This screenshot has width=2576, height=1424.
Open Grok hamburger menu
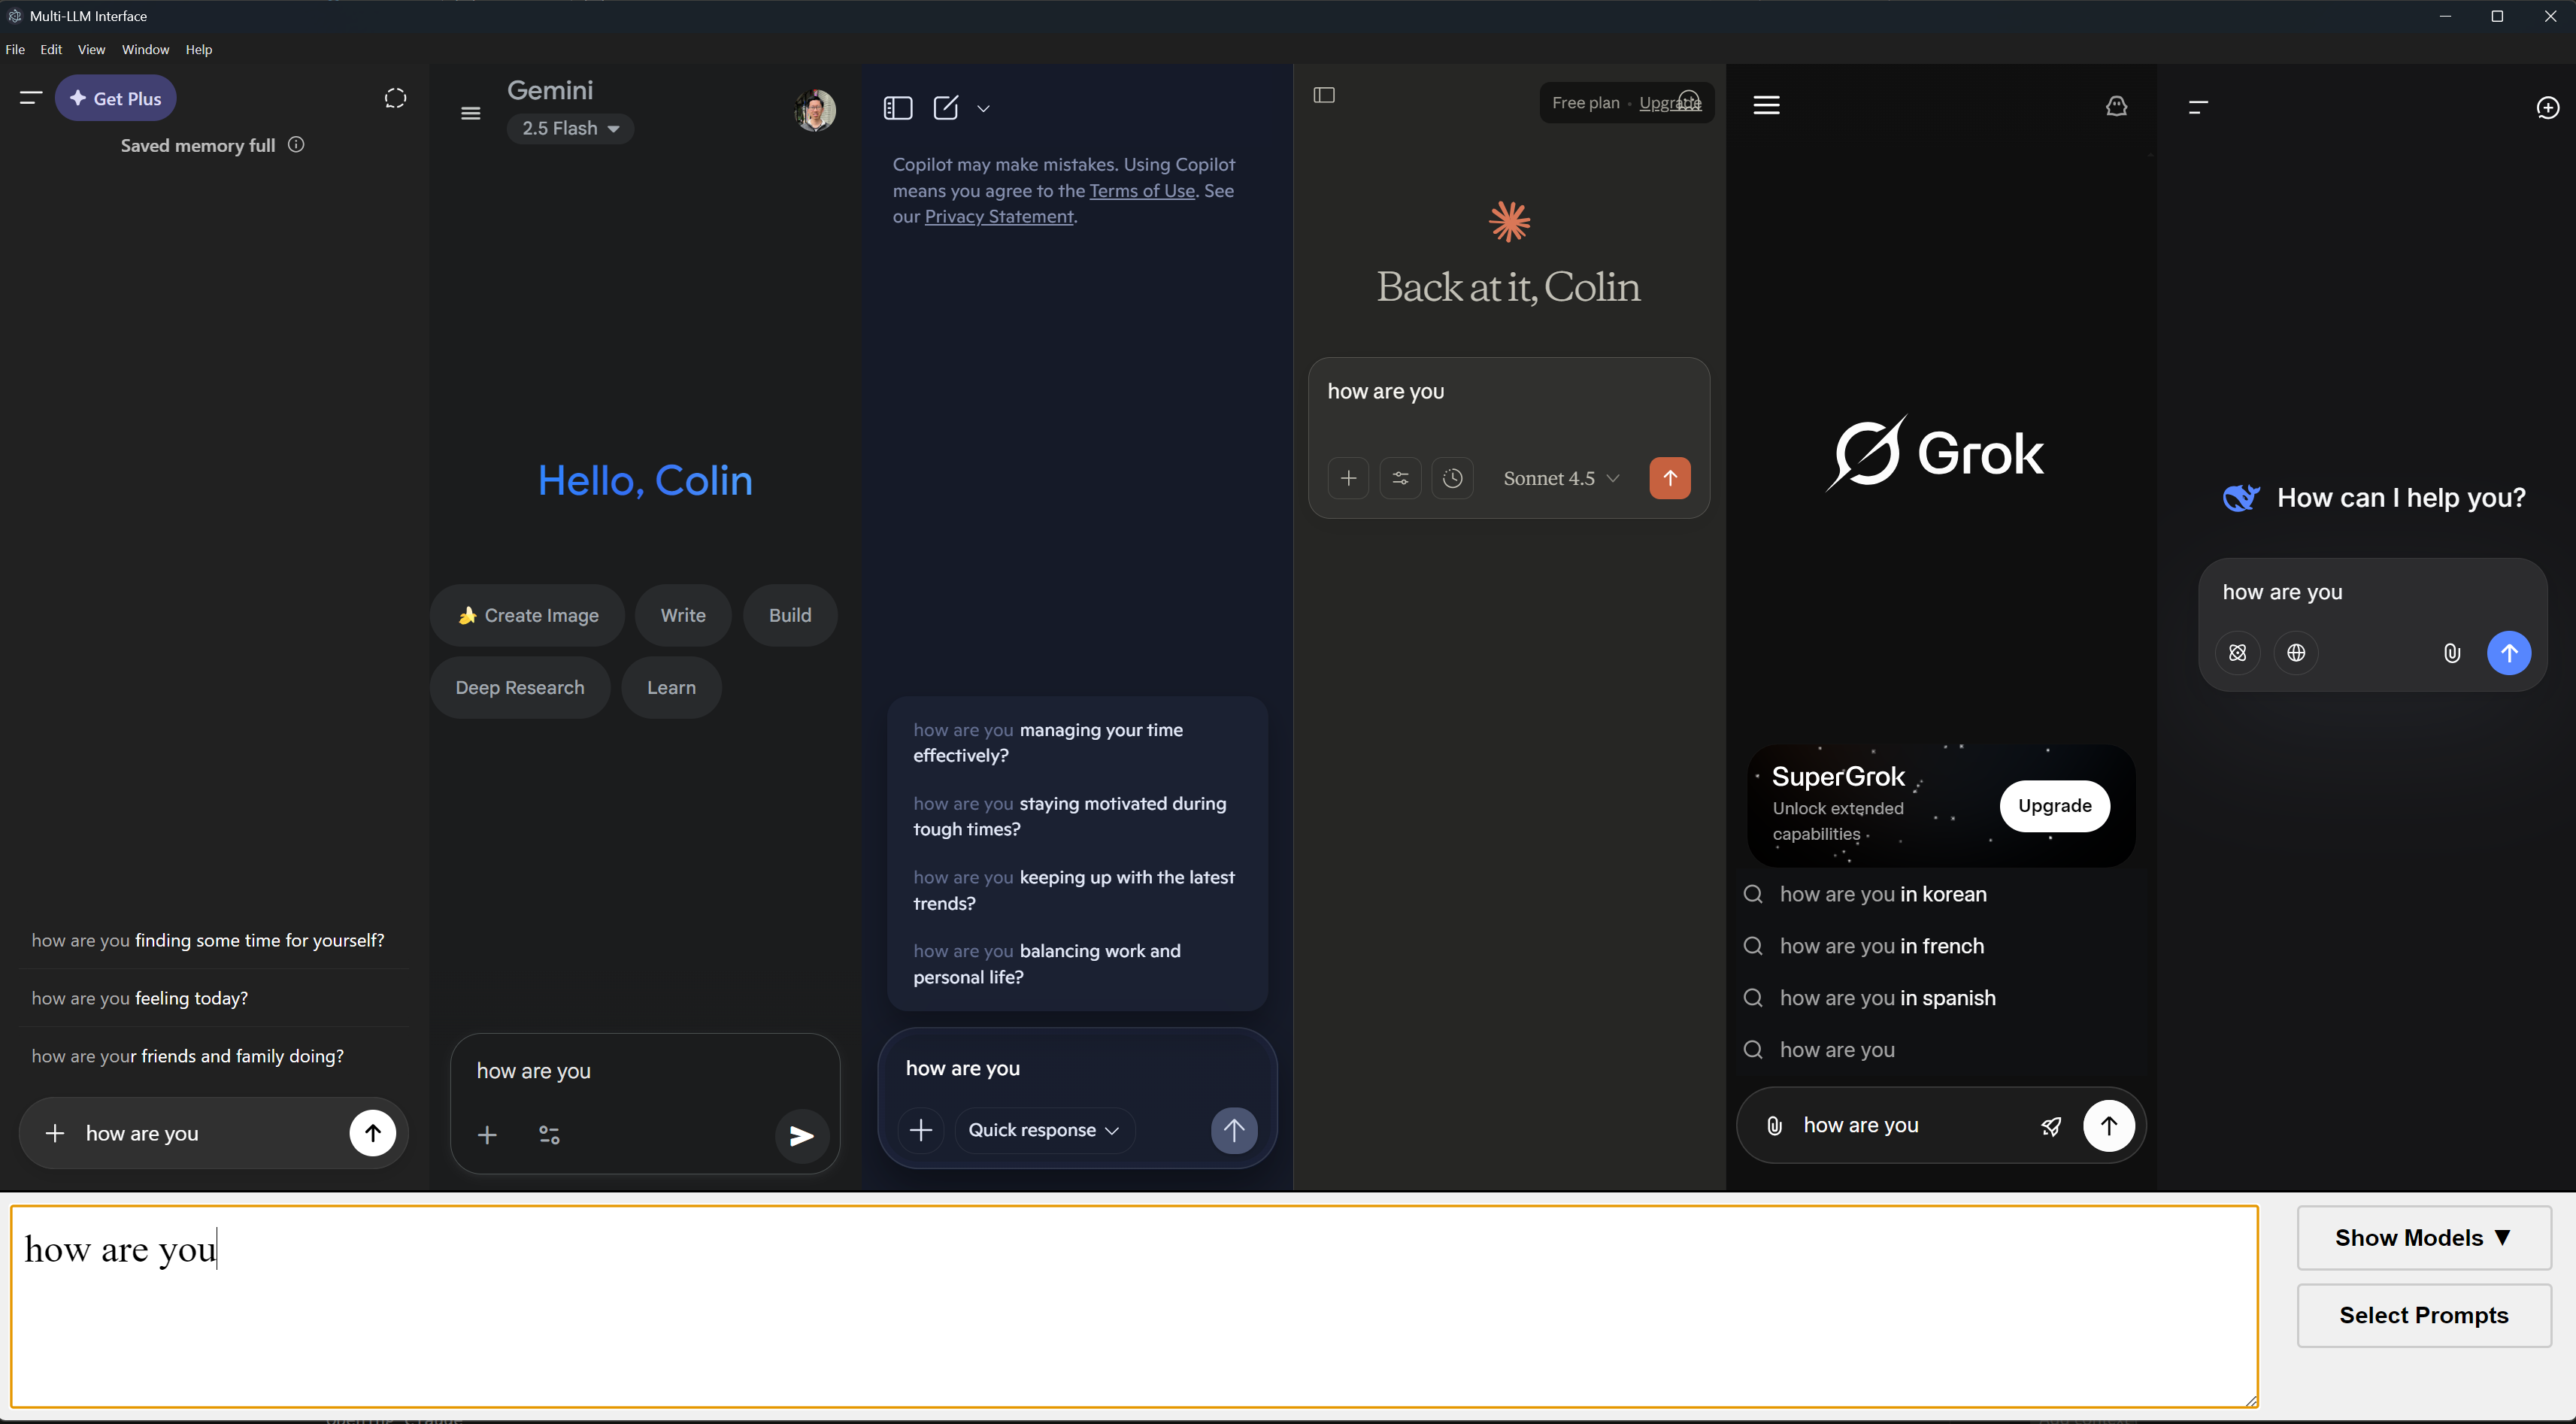(x=1767, y=105)
